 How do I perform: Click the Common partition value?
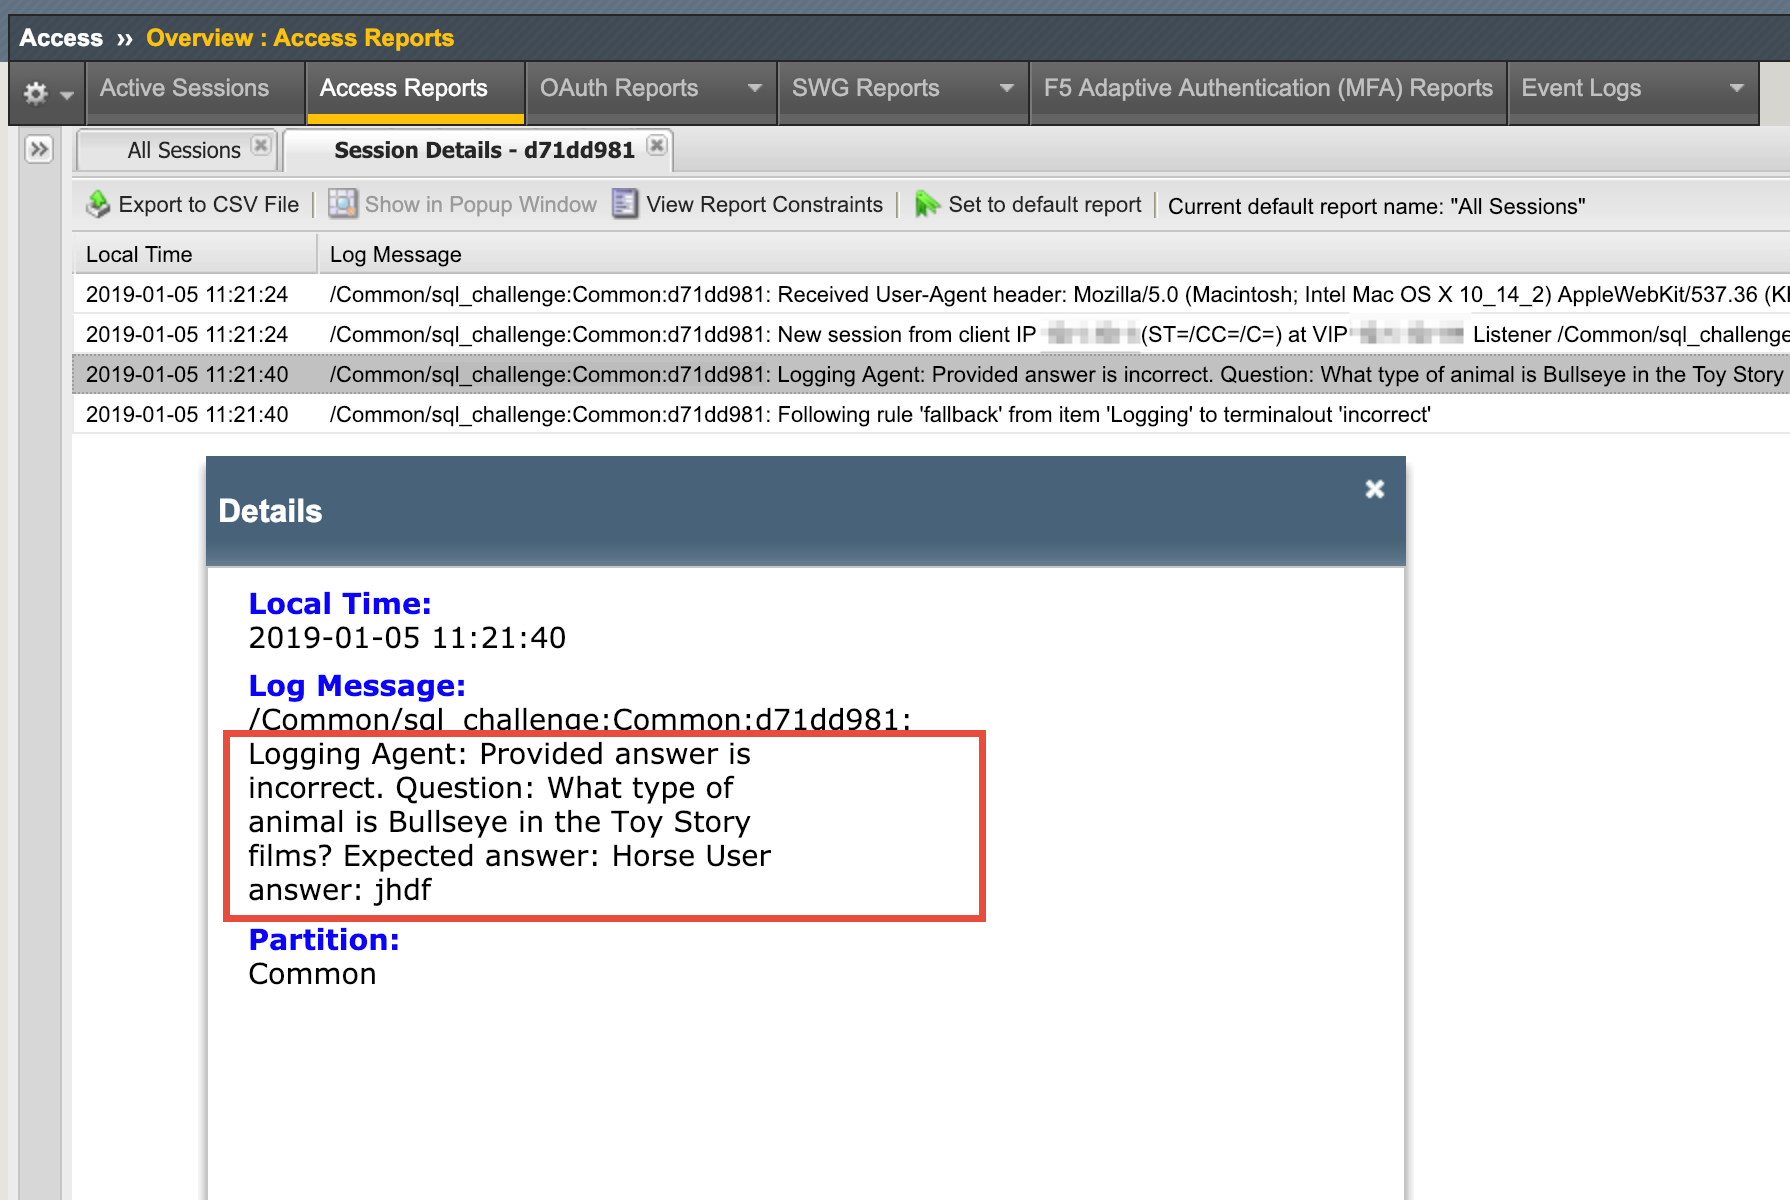[312, 974]
